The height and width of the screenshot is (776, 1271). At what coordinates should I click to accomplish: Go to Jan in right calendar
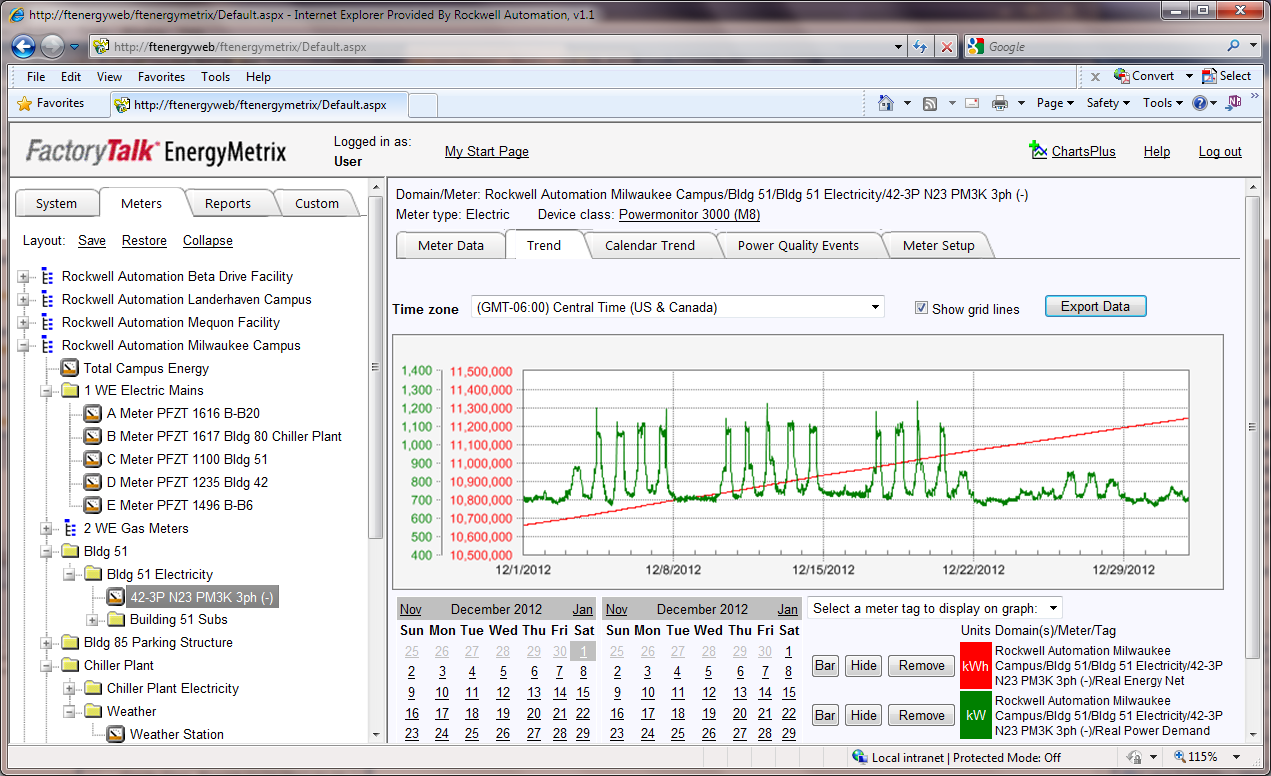click(x=788, y=609)
